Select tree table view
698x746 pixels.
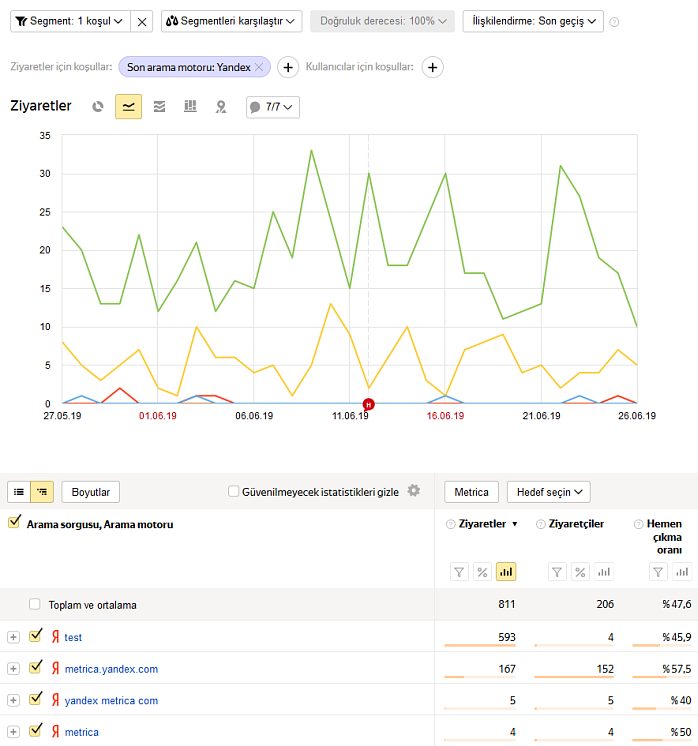point(42,492)
